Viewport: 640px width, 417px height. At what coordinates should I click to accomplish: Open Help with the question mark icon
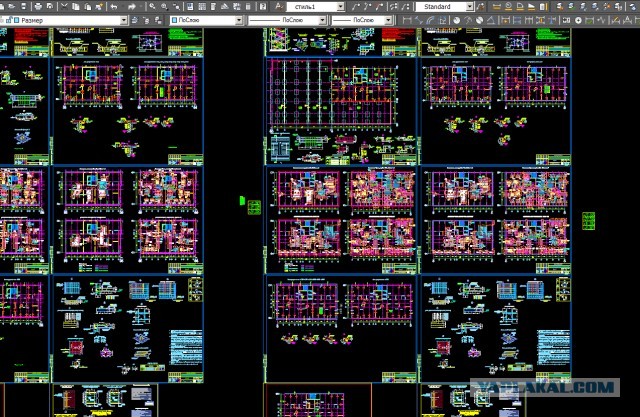tap(263, 7)
